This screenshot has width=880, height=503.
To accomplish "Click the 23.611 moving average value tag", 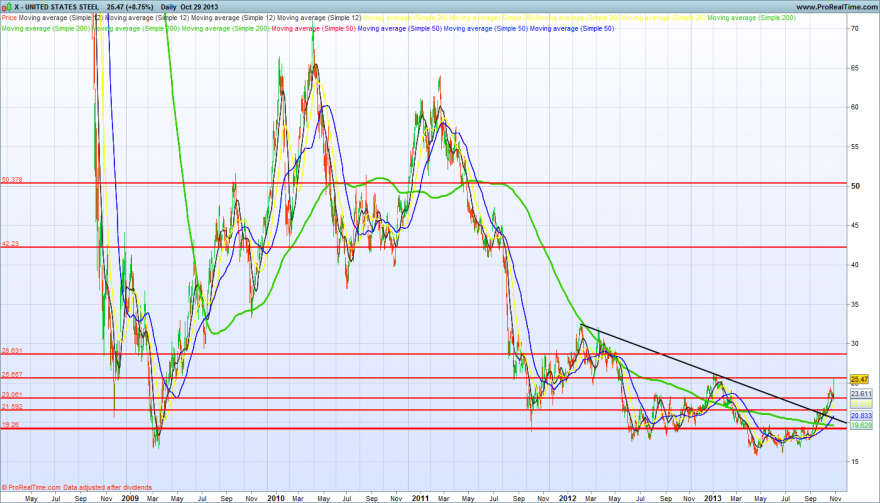I will (861, 394).
